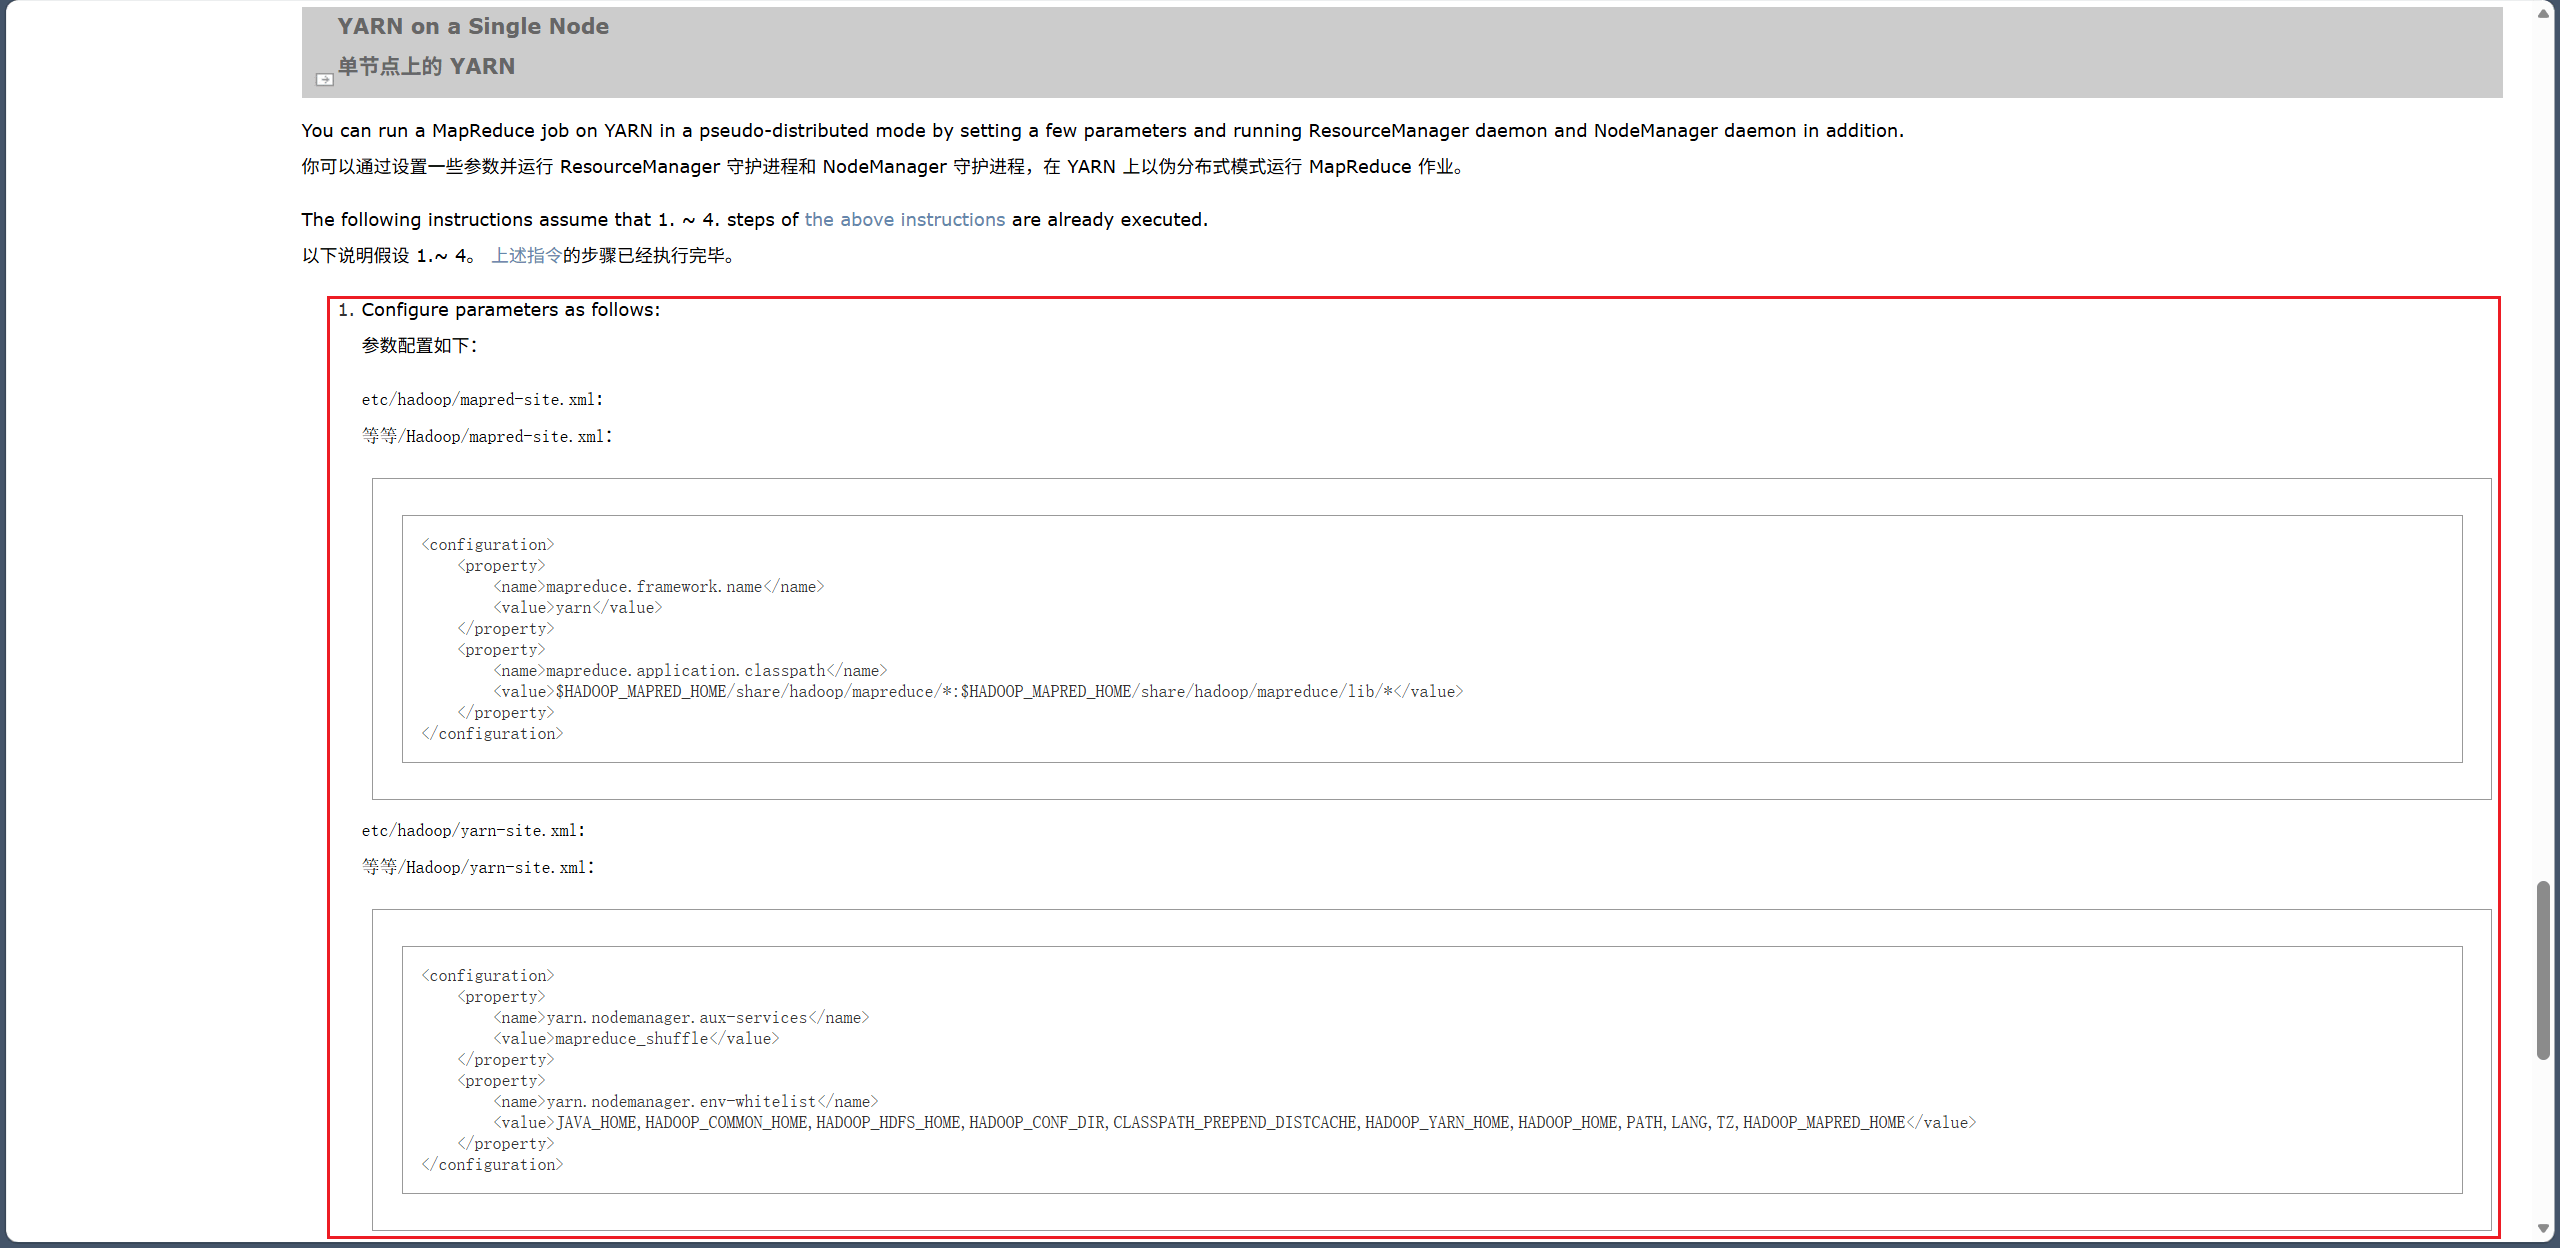Open 'the above instructions' link
2560x1248 pixels.
(x=904, y=219)
